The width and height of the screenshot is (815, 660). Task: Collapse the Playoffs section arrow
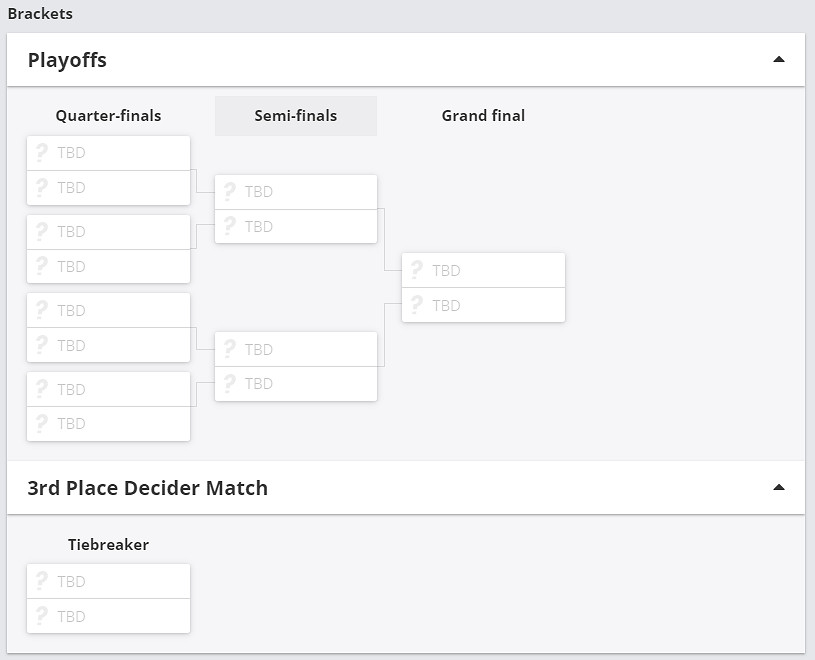tap(779, 60)
